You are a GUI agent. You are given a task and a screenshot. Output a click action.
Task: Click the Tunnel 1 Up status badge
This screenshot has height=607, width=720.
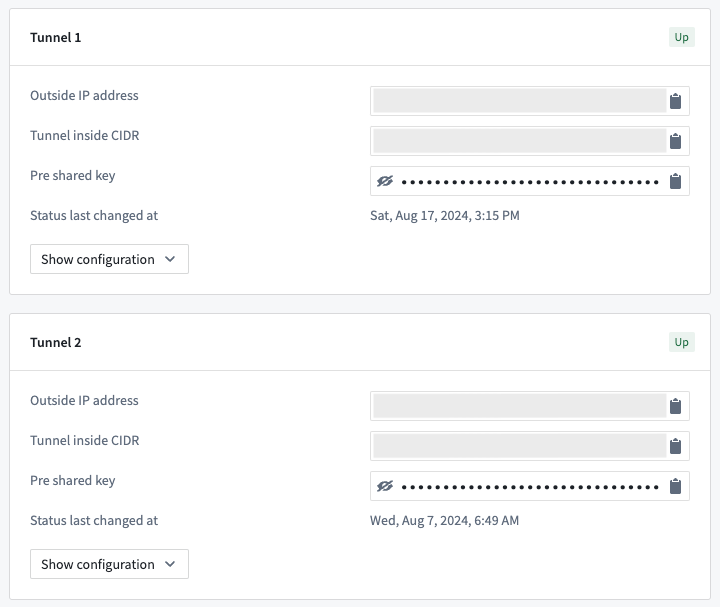[x=681, y=38]
